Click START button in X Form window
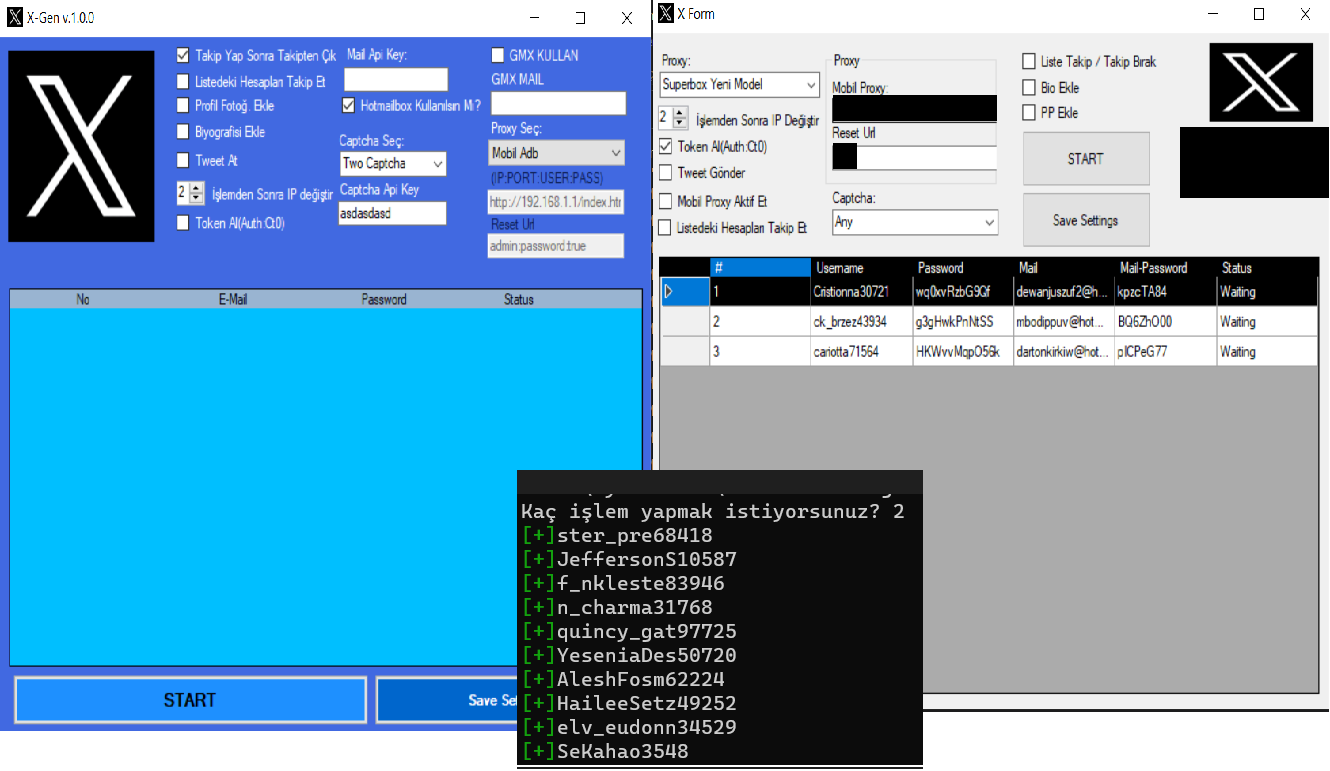The width and height of the screenshot is (1330, 771). 1086,159
